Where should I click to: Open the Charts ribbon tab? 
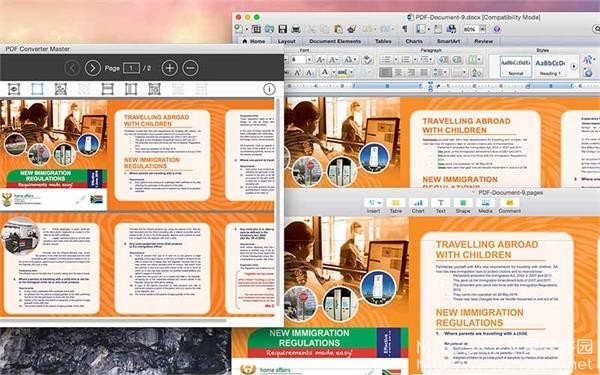click(x=414, y=41)
